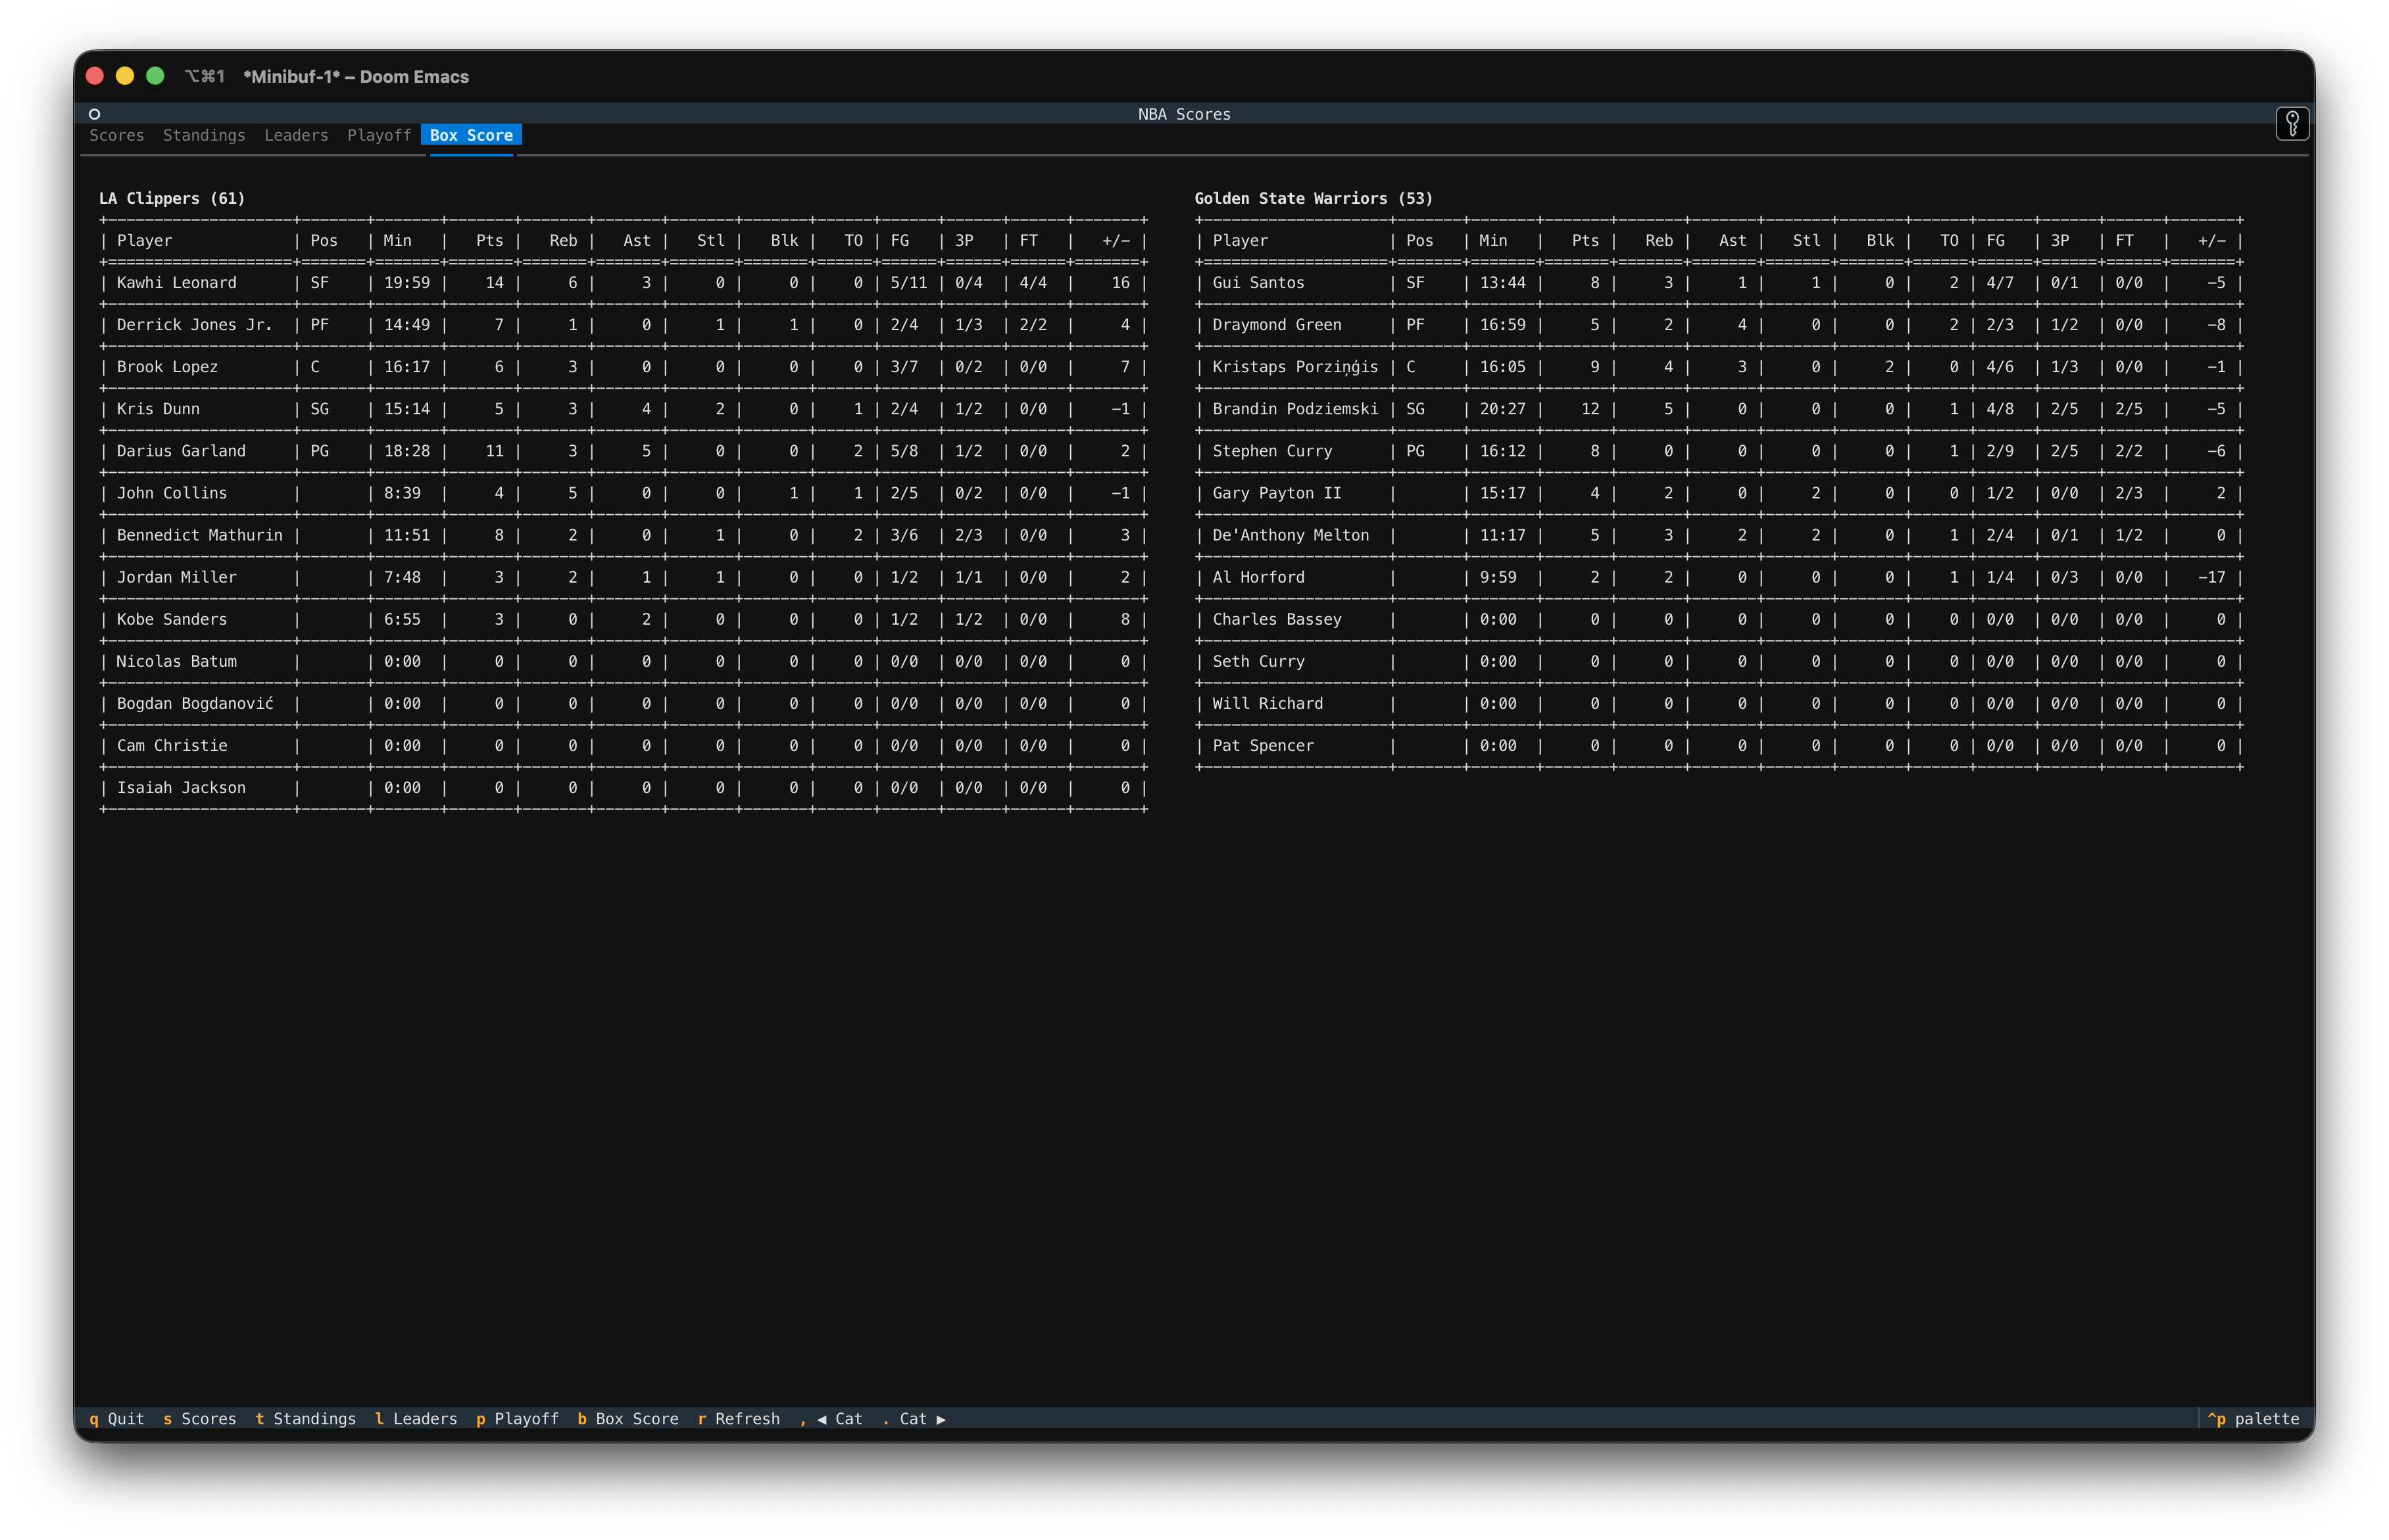The width and height of the screenshot is (2389, 1540).
Task: Click Standings shortcut in the footer
Action: pos(305,1419)
